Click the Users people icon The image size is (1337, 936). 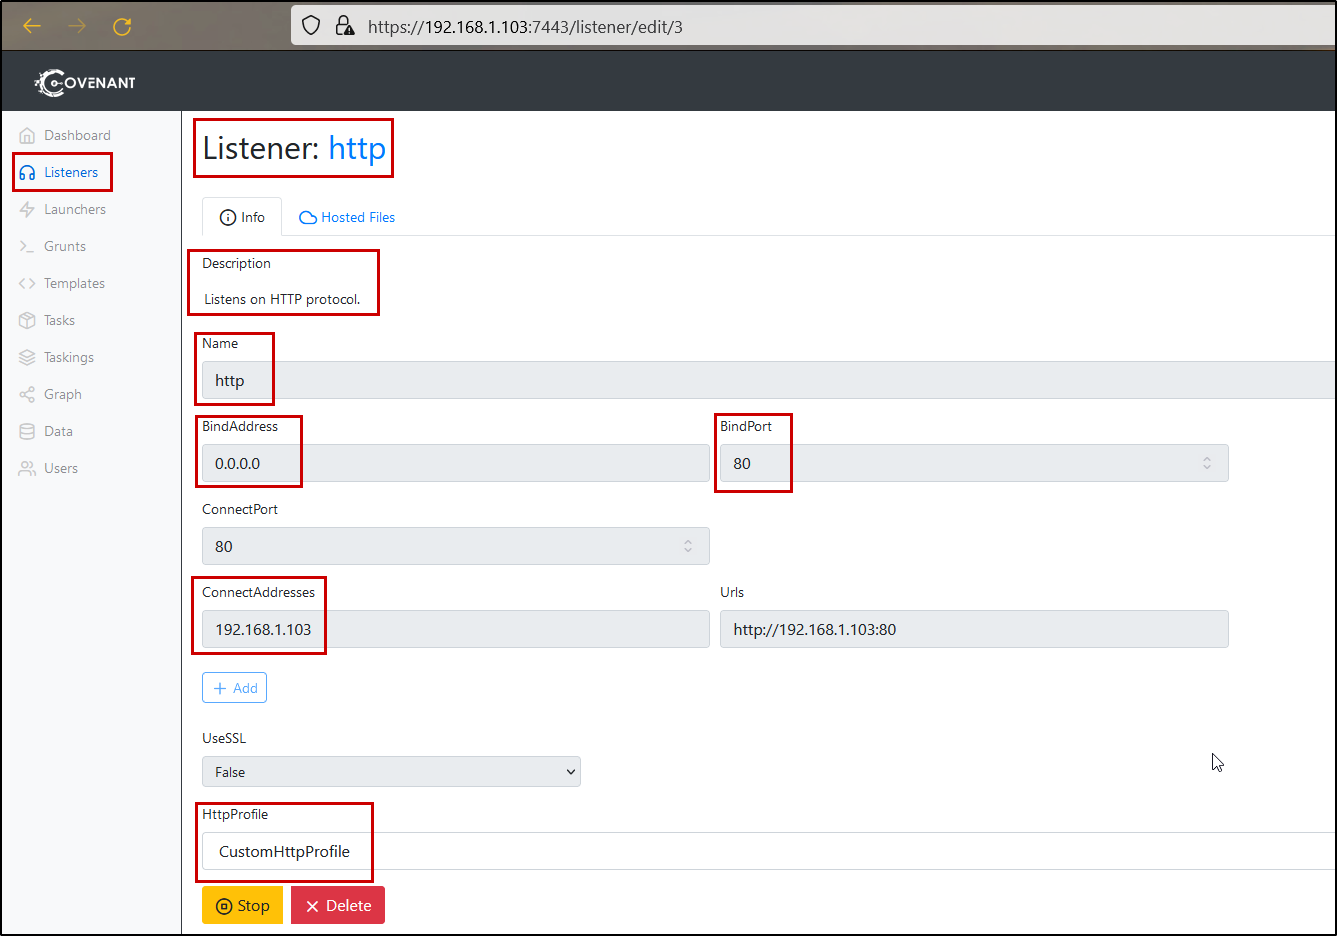tap(27, 468)
